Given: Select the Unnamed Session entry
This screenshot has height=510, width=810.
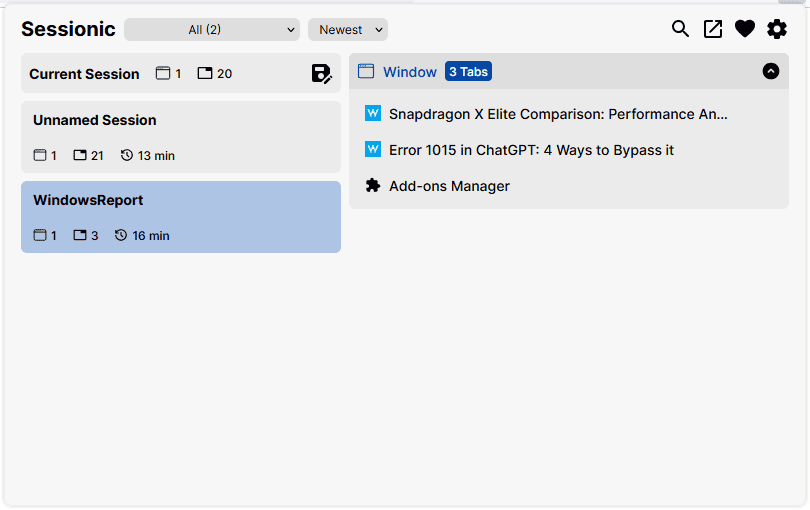Looking at the screenshot, I should (x=181, y=137).
